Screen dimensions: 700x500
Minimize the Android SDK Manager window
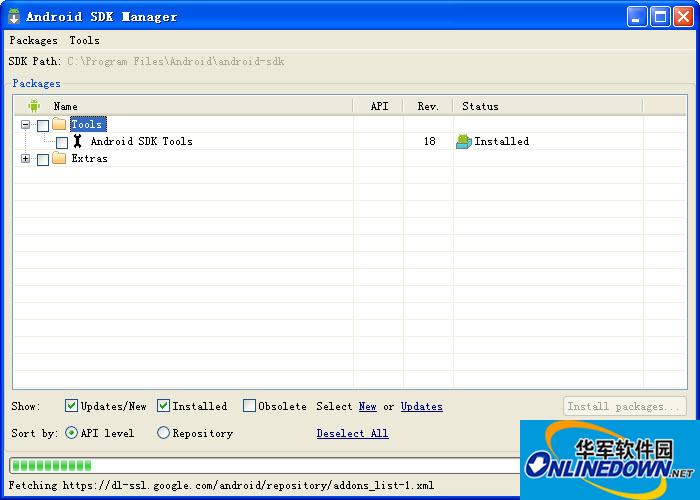[x=636, y=17]
